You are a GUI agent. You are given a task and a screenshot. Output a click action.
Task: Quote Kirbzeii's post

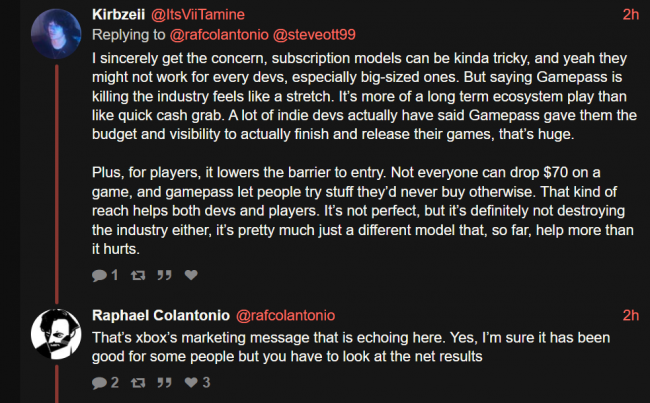pos(163,275)
